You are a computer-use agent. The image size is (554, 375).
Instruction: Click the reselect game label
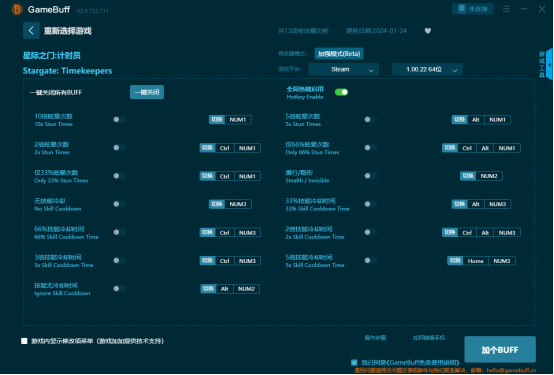[x=67, y=31]
